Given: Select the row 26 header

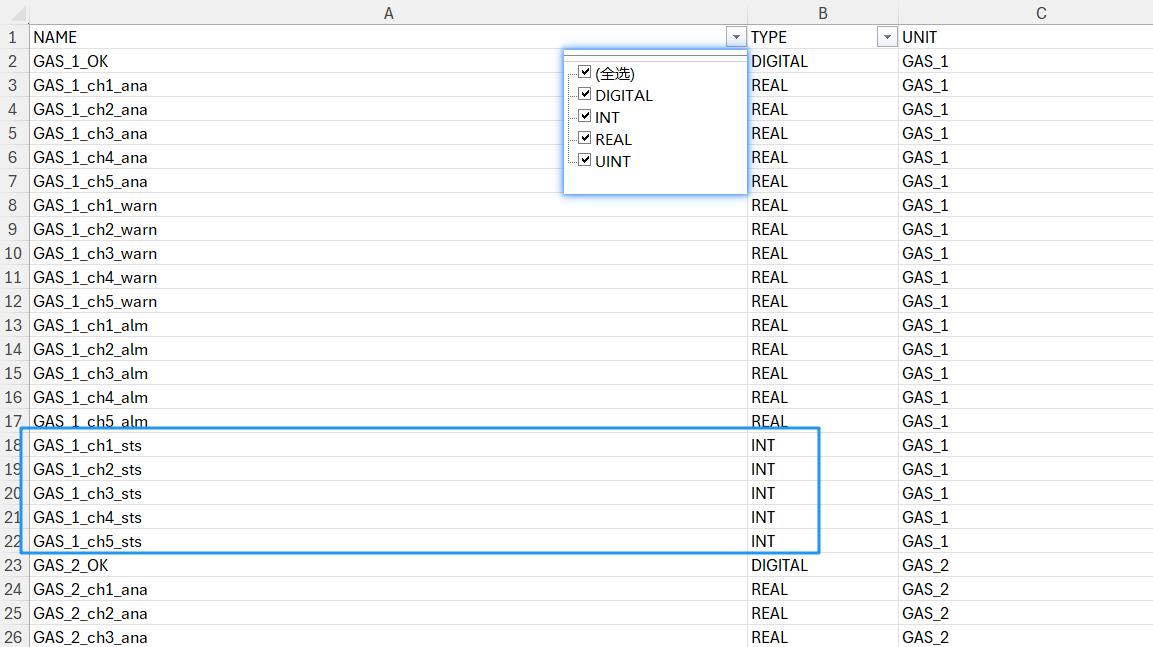Looking at the screenshot, I should click(x=14, y=637).
